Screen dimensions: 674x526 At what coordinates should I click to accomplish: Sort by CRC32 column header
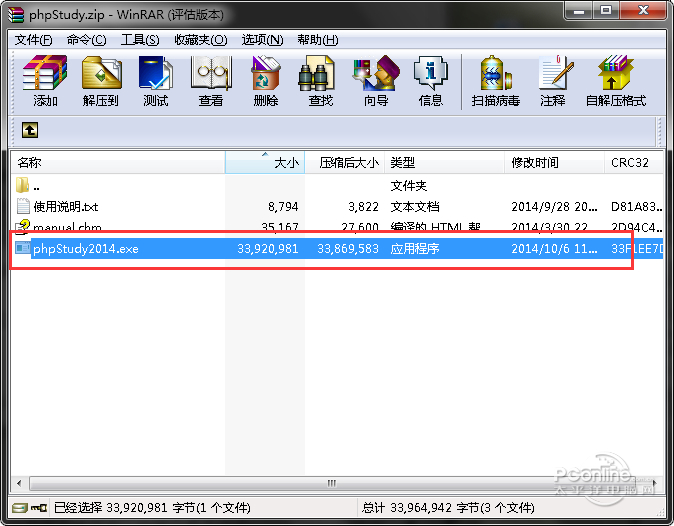click(634, 162)
